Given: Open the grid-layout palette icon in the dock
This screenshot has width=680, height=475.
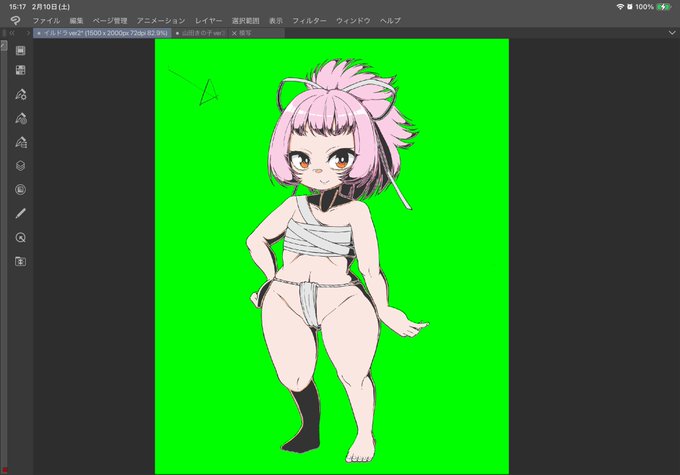Looking at the screenshot, I should [x=20, y=70].
